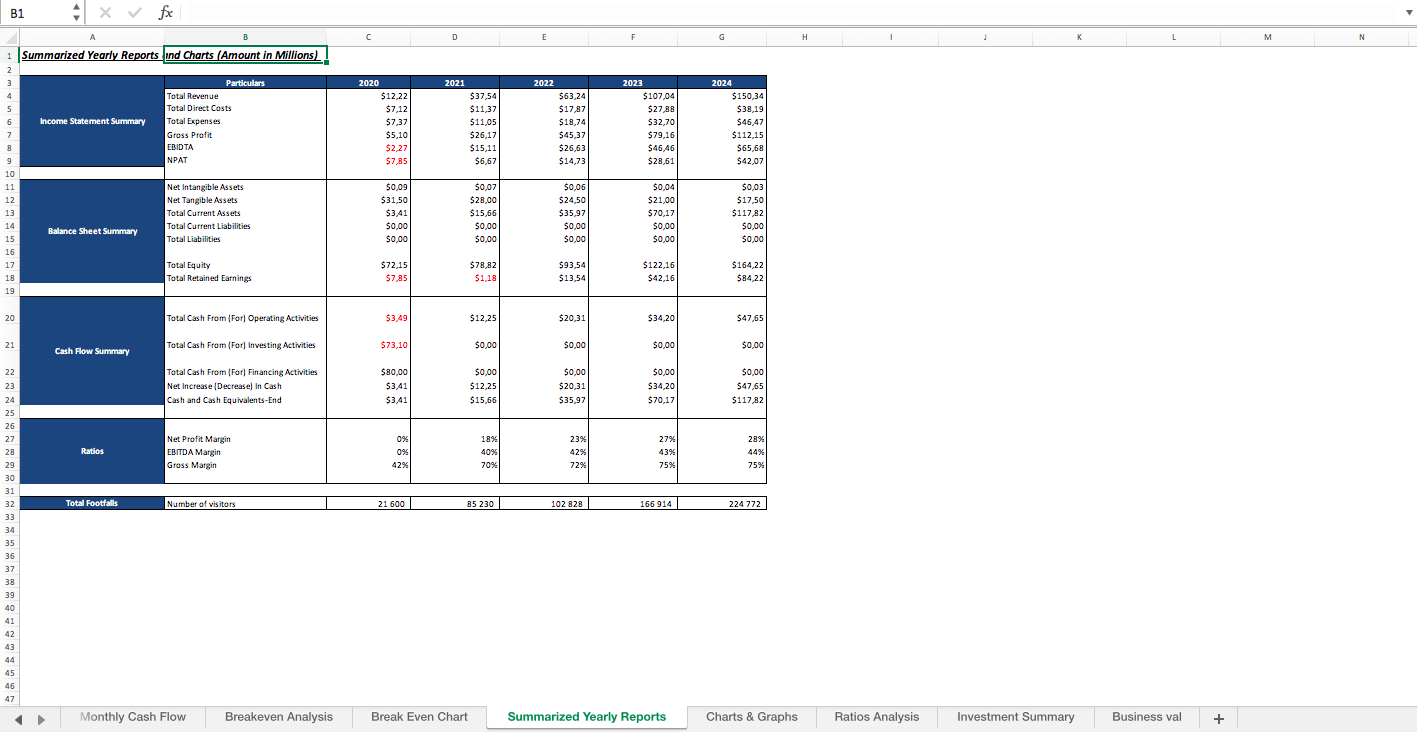Click the 'EBITDA Margin' label
1417x732 pixels.
tap(194, 452)
